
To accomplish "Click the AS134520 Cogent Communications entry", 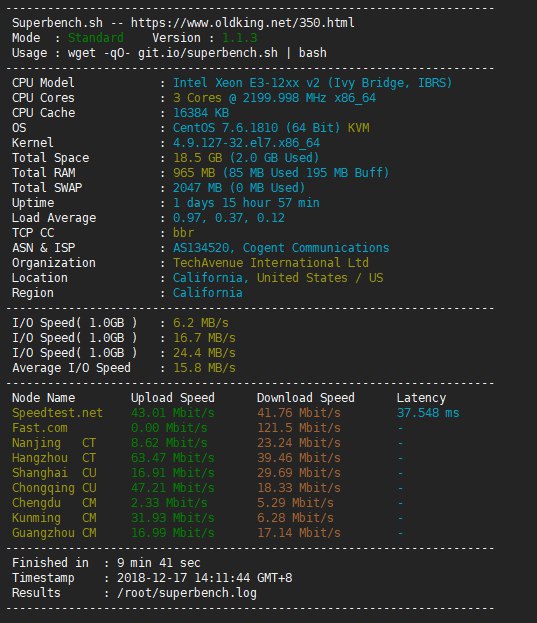I will click(x=281, y=248).
